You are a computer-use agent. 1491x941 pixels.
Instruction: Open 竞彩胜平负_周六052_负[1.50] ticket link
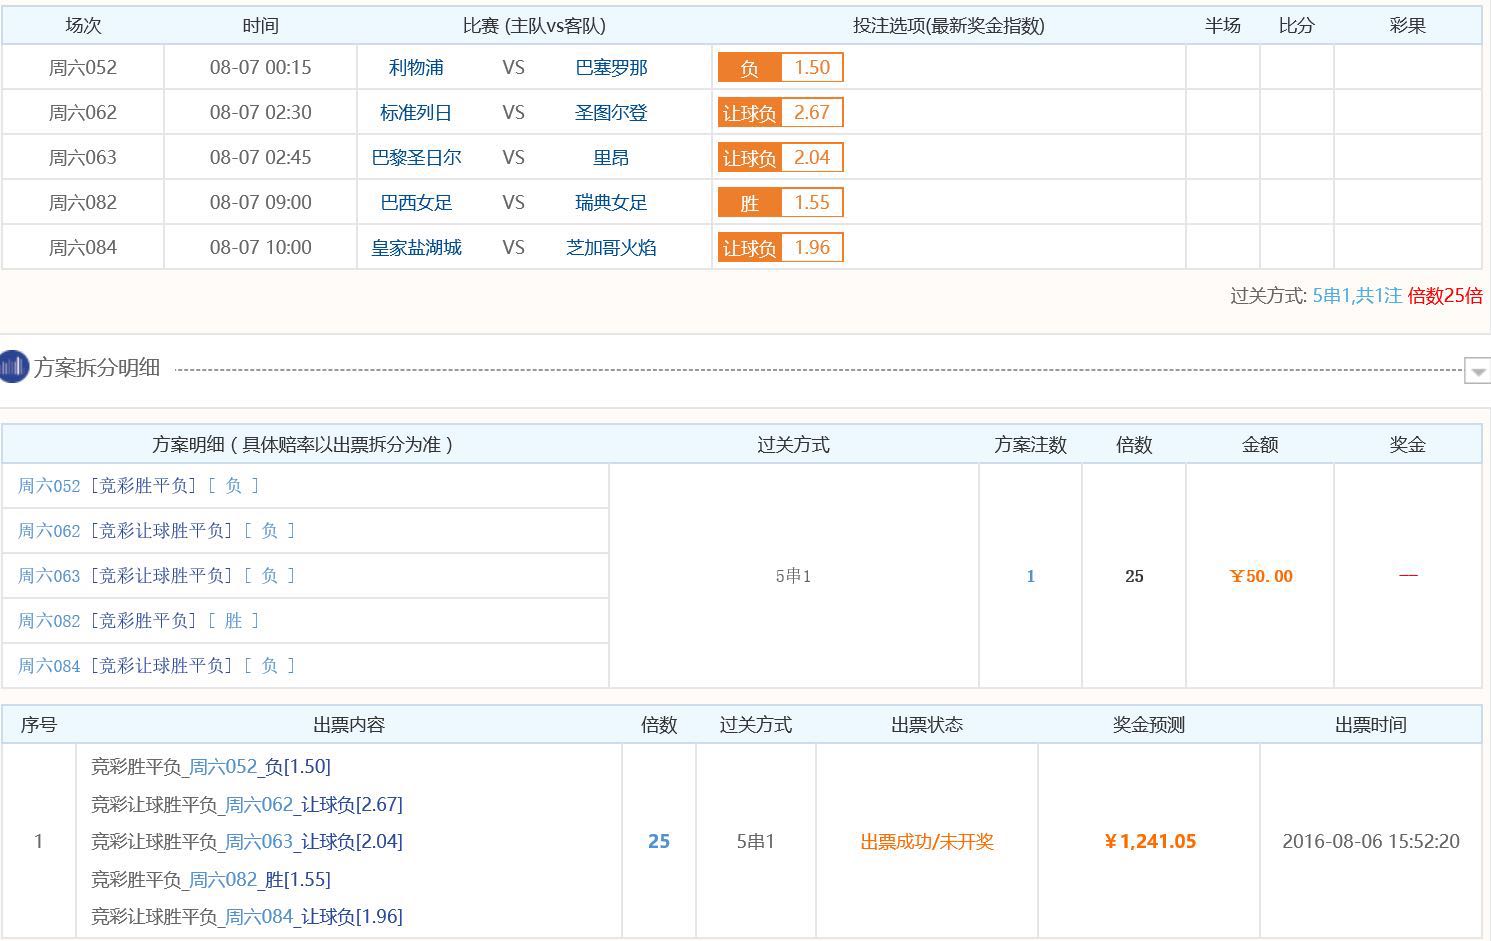click(208, 766)
